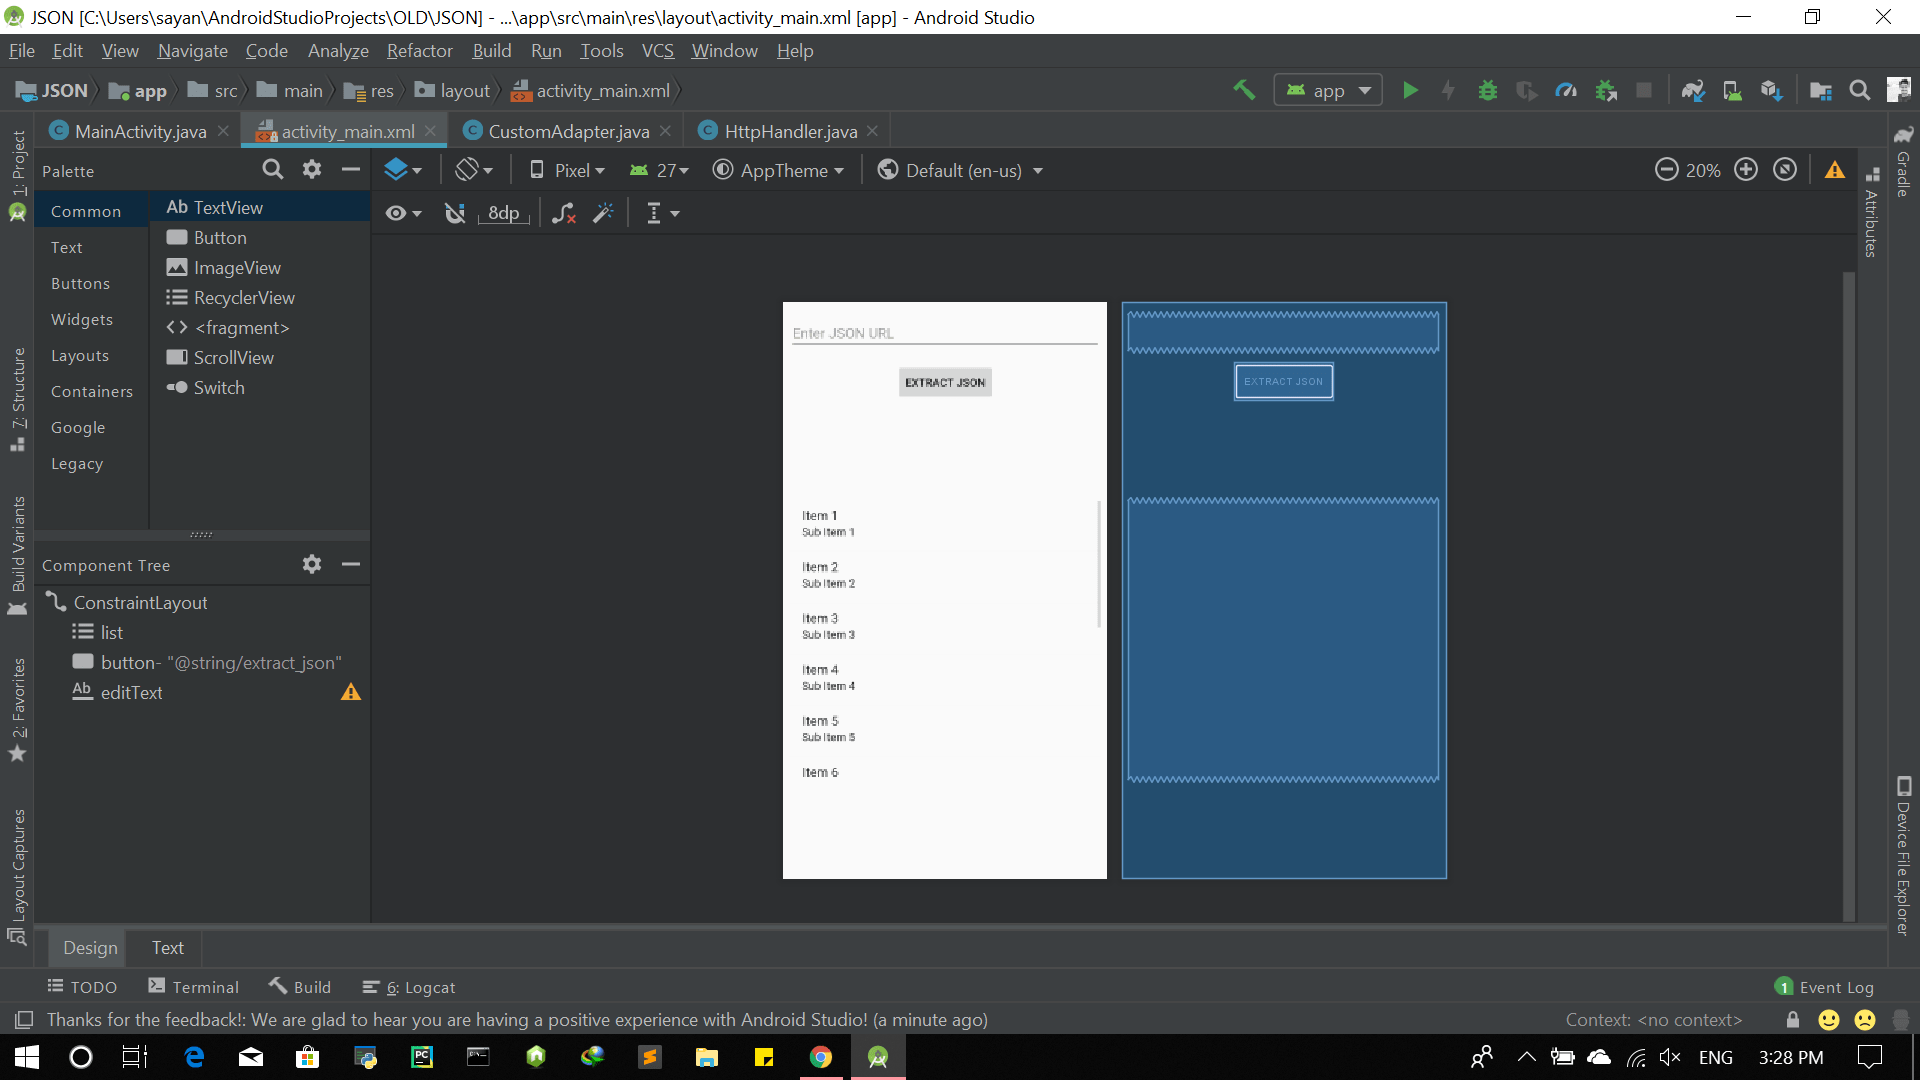Image resolution: width=1920 pixels, height=1080 pixels.
Task: Switch to the Text editor mode tab
Action: coord(167,947)
